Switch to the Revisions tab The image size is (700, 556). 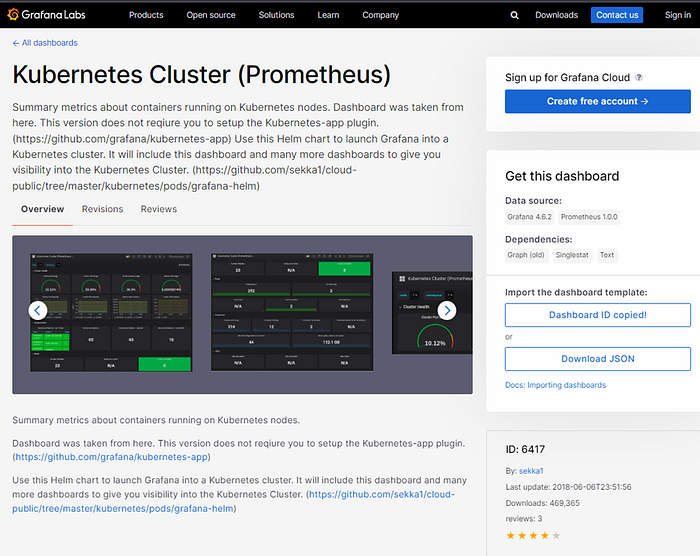pos(102,209)
